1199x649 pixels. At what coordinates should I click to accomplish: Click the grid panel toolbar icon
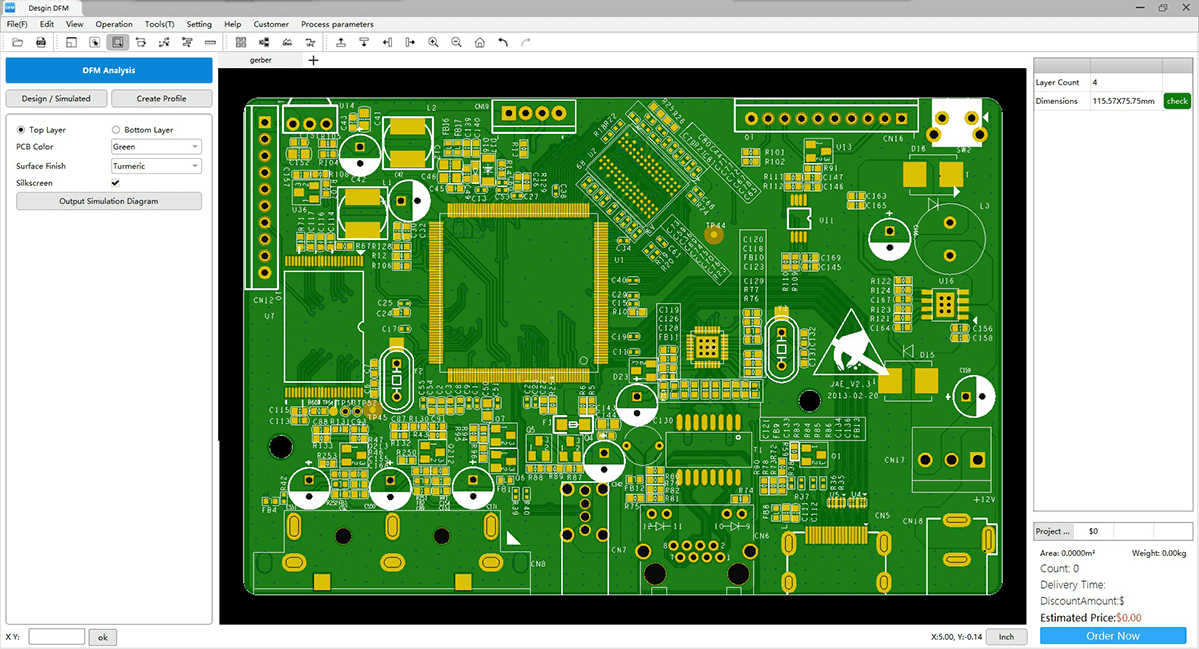point(241,42)
